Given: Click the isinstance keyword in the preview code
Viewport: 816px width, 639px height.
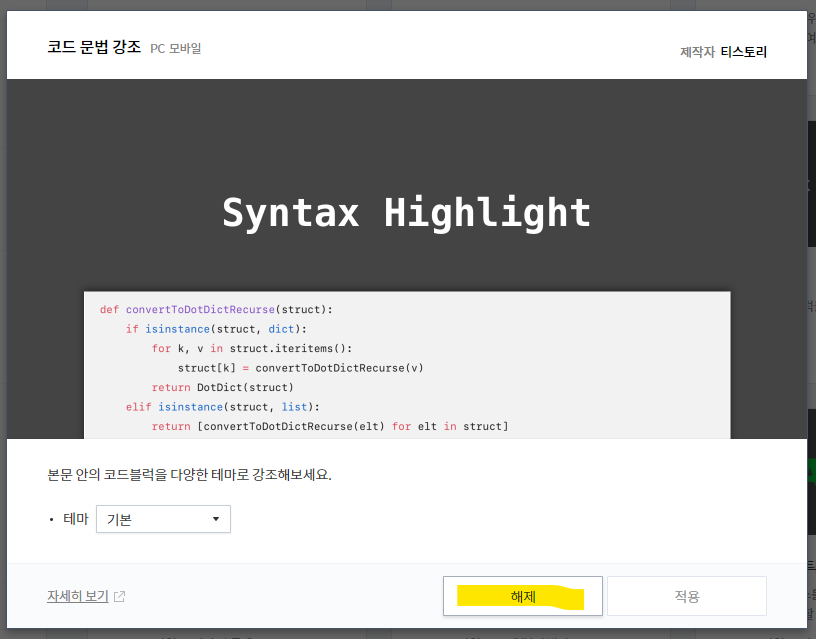Looking at the screenshot, I should click(177, 328).
